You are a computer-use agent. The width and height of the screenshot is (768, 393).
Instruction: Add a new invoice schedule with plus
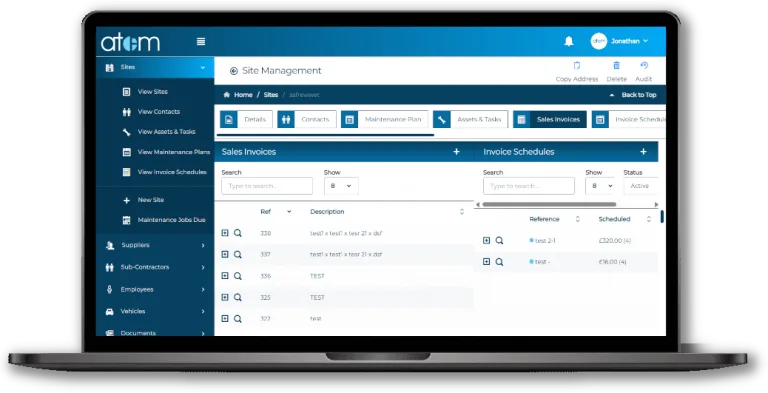(643, 152)
